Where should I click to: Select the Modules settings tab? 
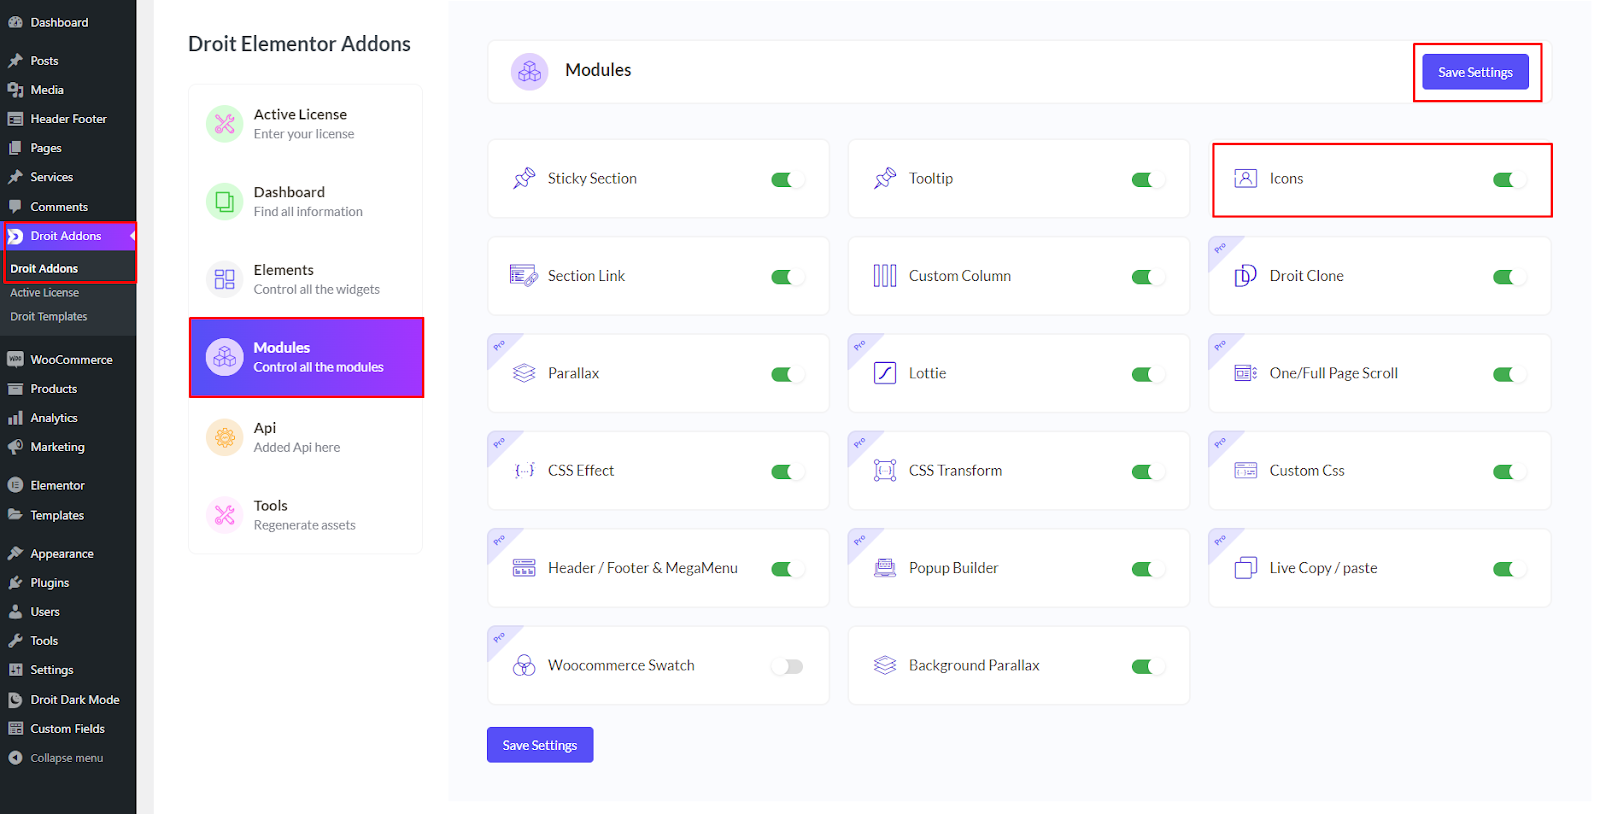pos(306,357)
